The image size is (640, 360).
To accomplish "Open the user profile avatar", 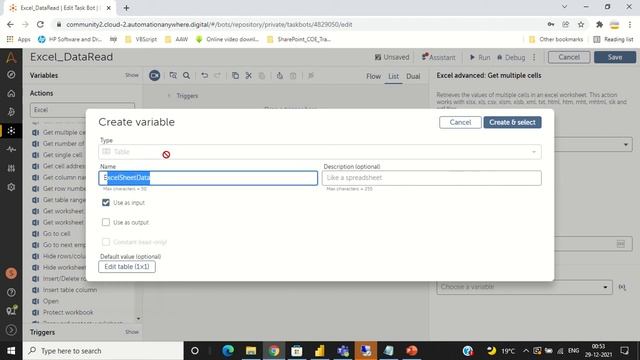I will coord(11,273).
